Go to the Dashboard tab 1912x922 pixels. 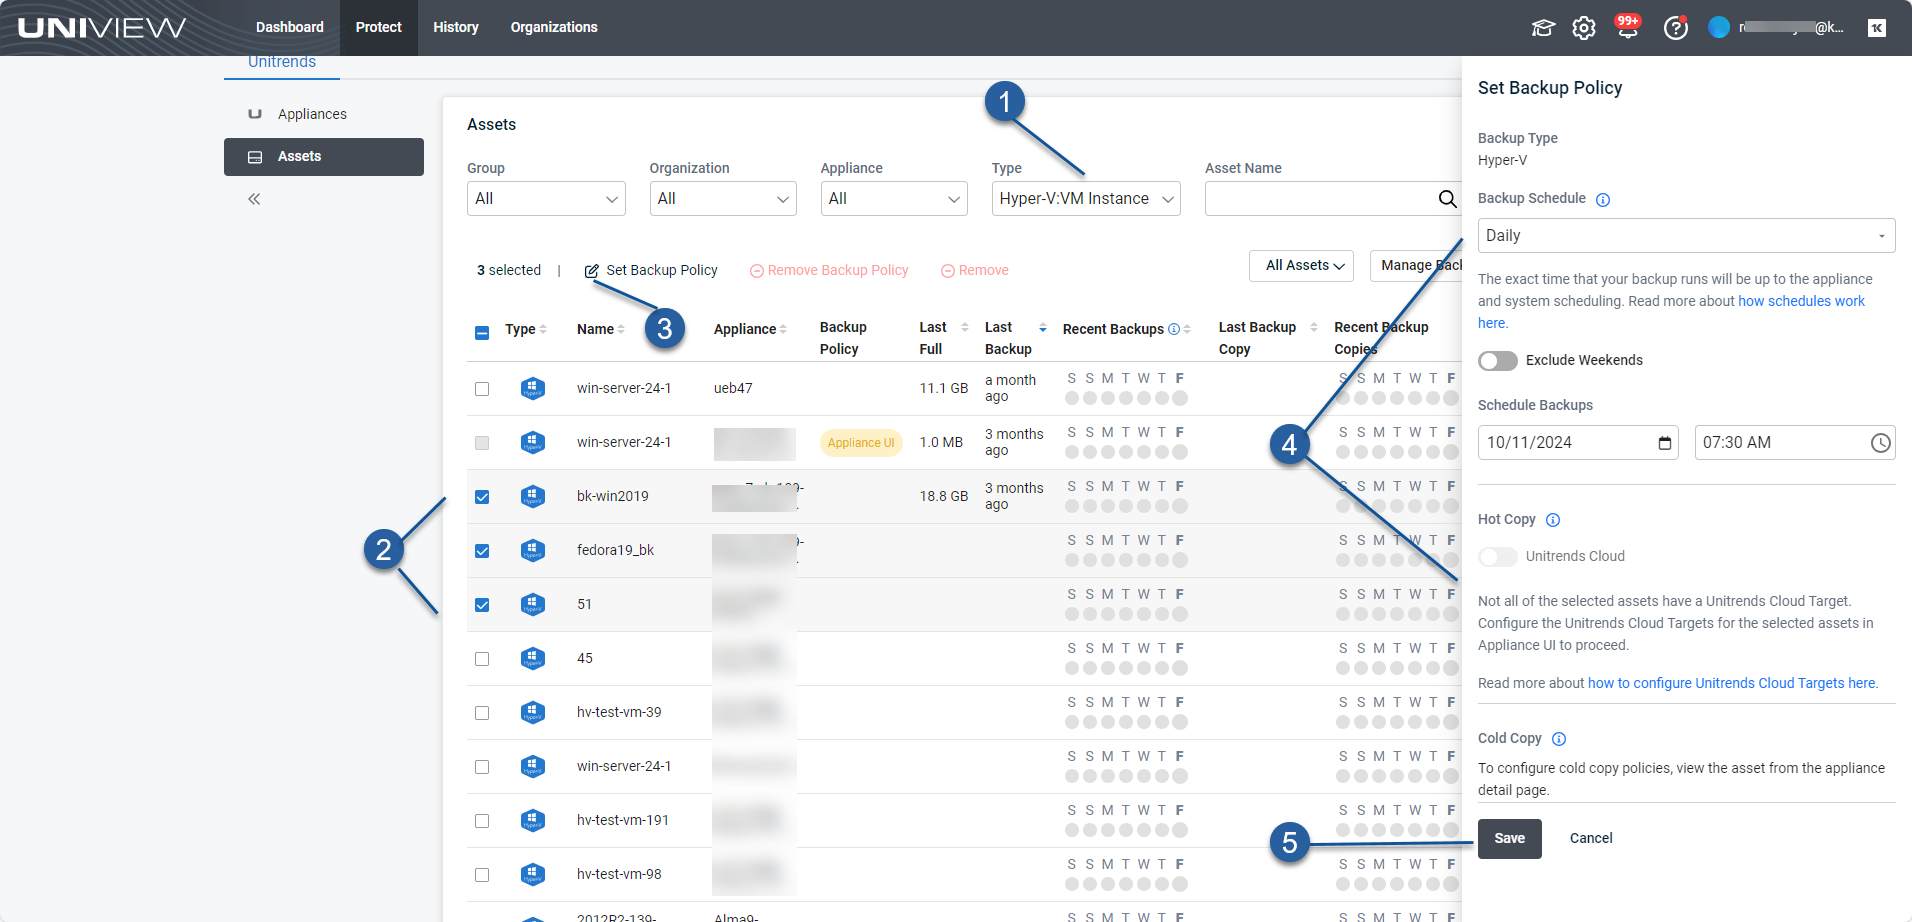click(290, 27)
